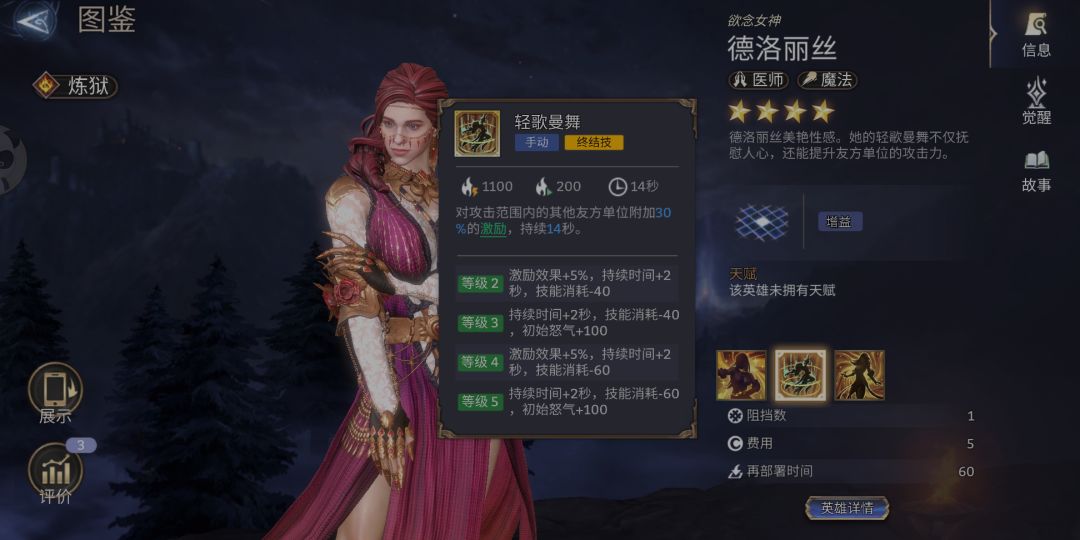The height and width of the screenshot is (540, 1080).
Task: Collapse the right panel using the arrow
Action: click(993, 33)
